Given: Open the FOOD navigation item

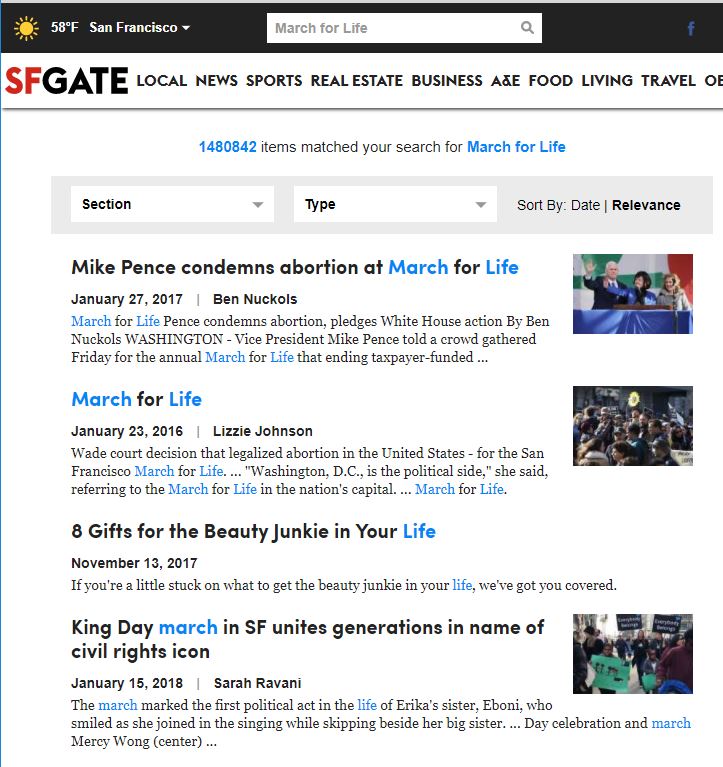Looking at the screenshot, I should coord(550,81).
